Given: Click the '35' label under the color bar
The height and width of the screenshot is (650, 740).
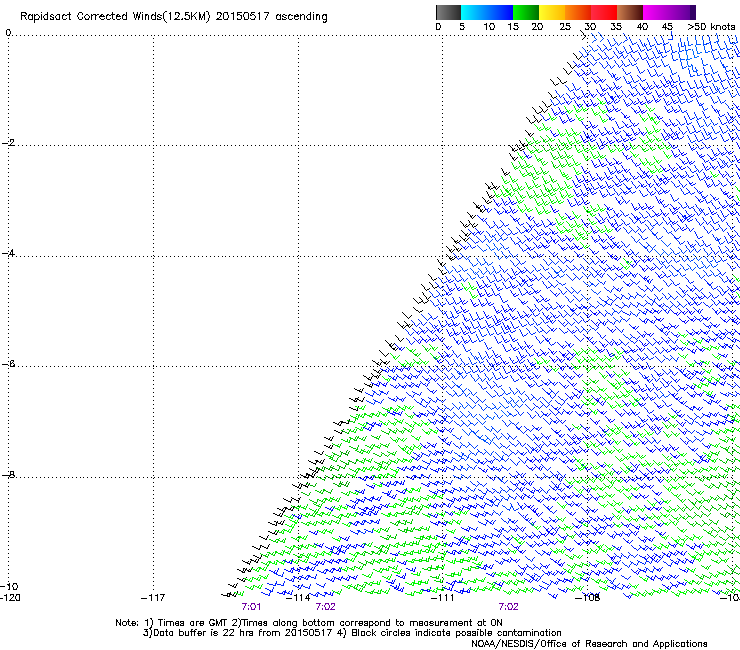Looking at the screenshot, I should click(616, 27).
